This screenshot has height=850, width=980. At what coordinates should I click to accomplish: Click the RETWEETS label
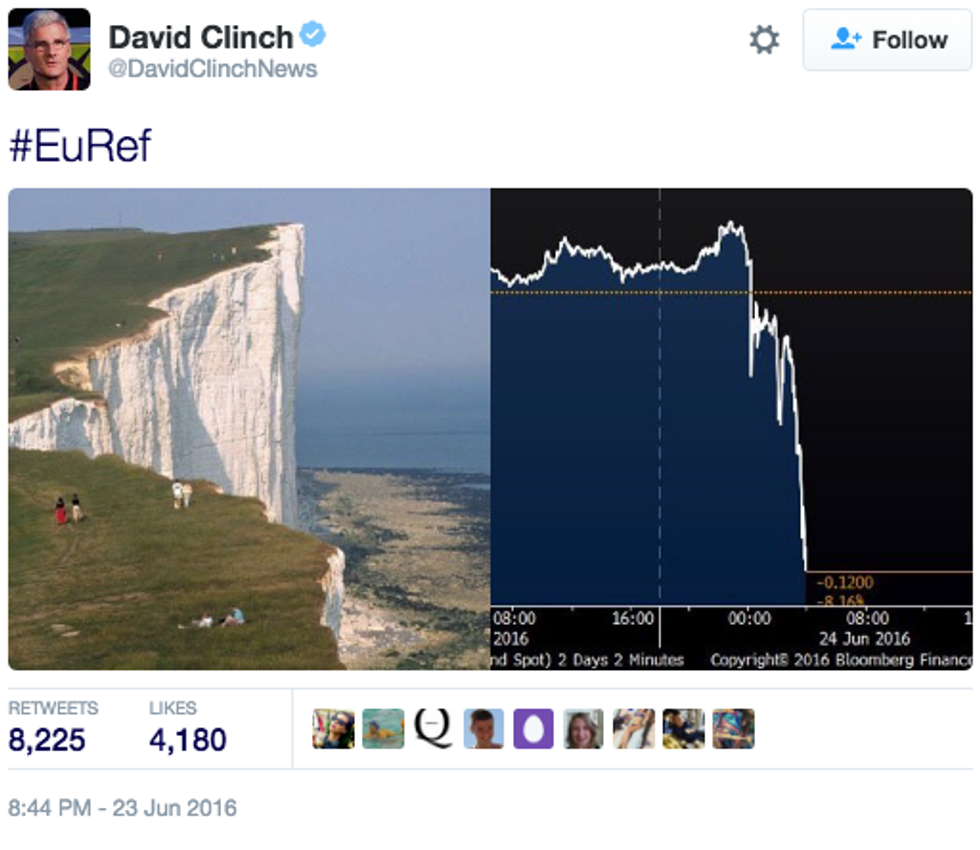click(x=53, y=708)
